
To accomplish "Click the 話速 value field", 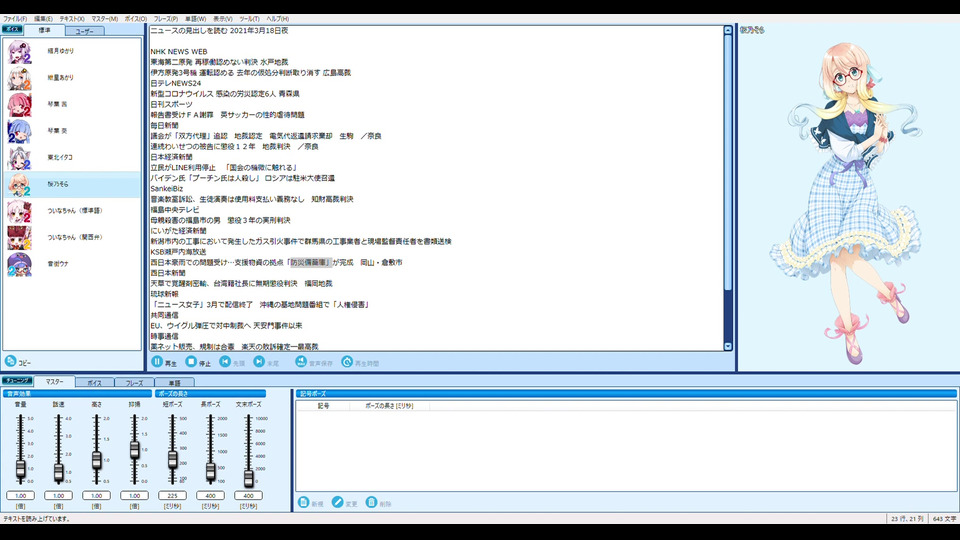I will click(x=58, y=495).
